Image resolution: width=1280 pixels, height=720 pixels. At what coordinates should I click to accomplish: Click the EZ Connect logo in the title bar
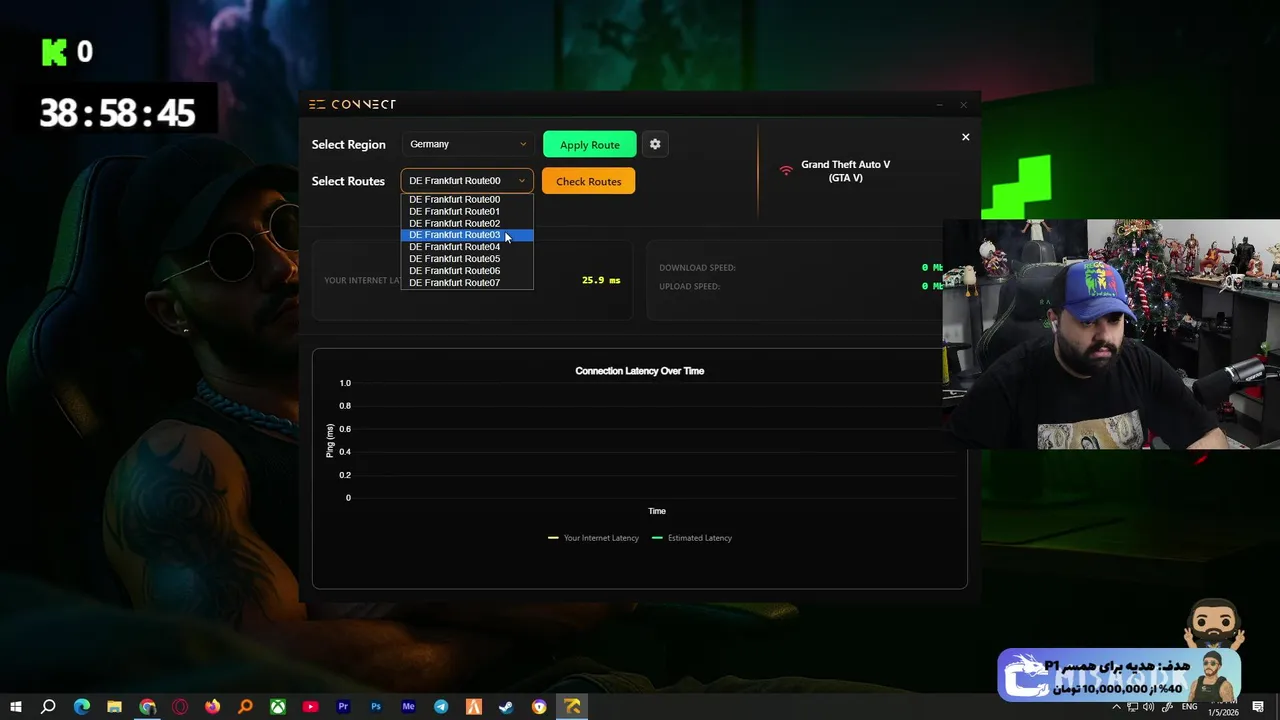click(352, 104)
